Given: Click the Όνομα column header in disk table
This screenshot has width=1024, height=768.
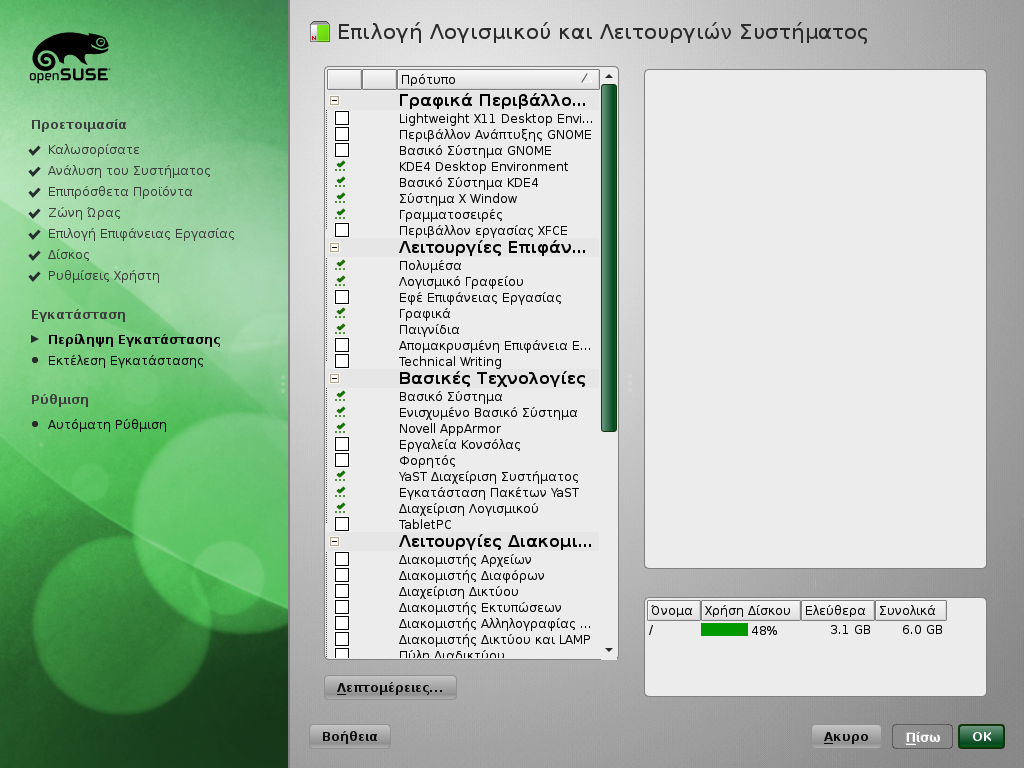Looking at the screenshot, I should 673,611.
